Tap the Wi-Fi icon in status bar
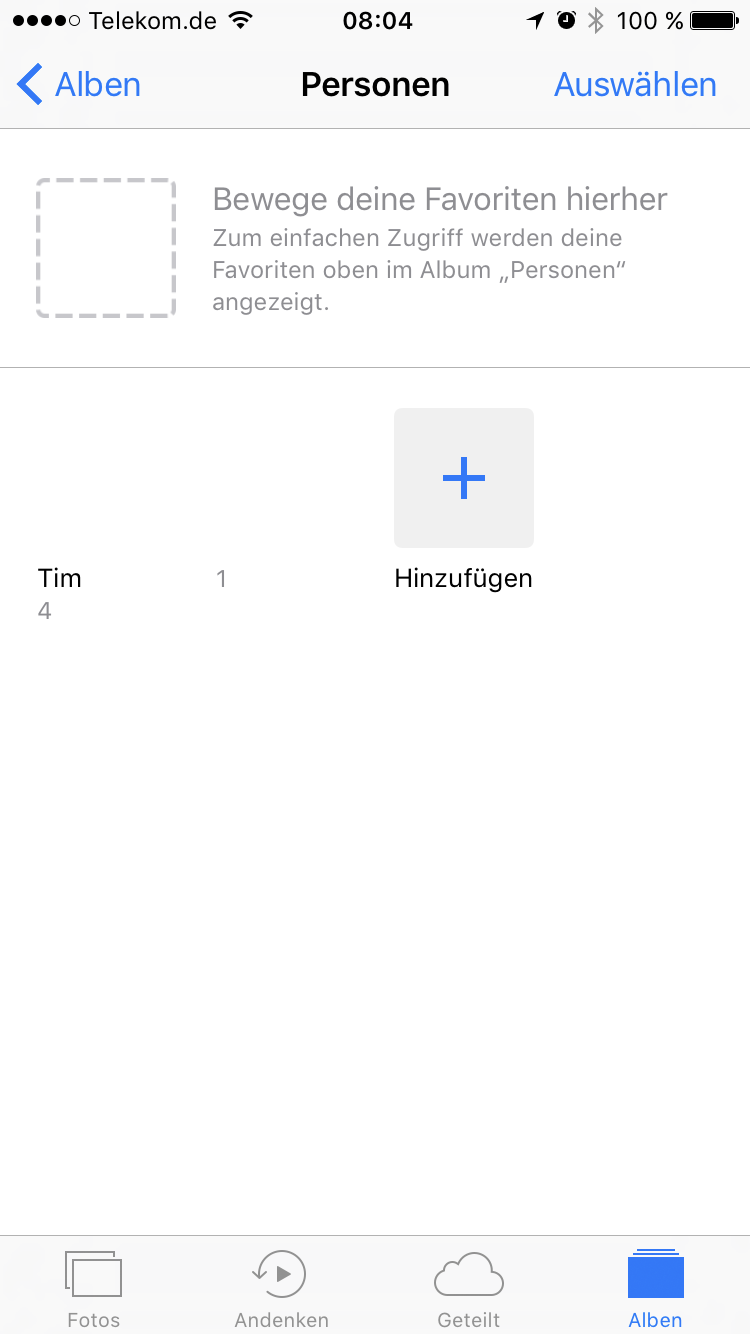Screen dimensions: 750x1334 240,21
